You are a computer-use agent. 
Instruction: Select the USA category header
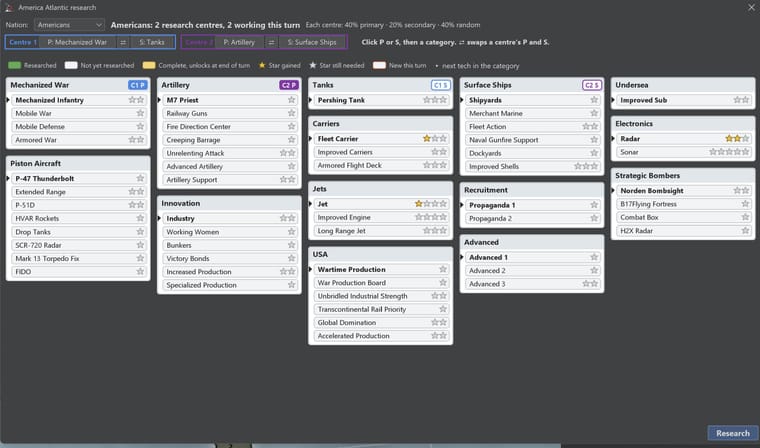pyautogui.click(x=380, y=254)
